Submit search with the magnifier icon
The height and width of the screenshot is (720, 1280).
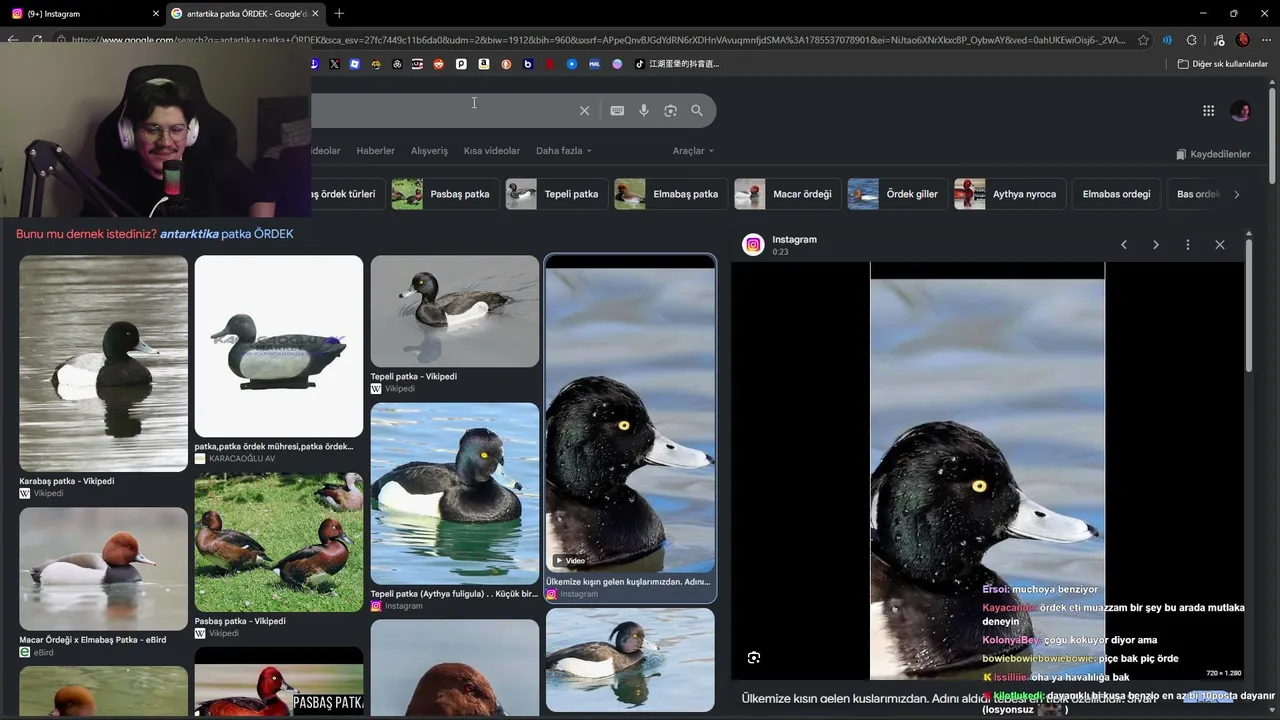(697, 111)
